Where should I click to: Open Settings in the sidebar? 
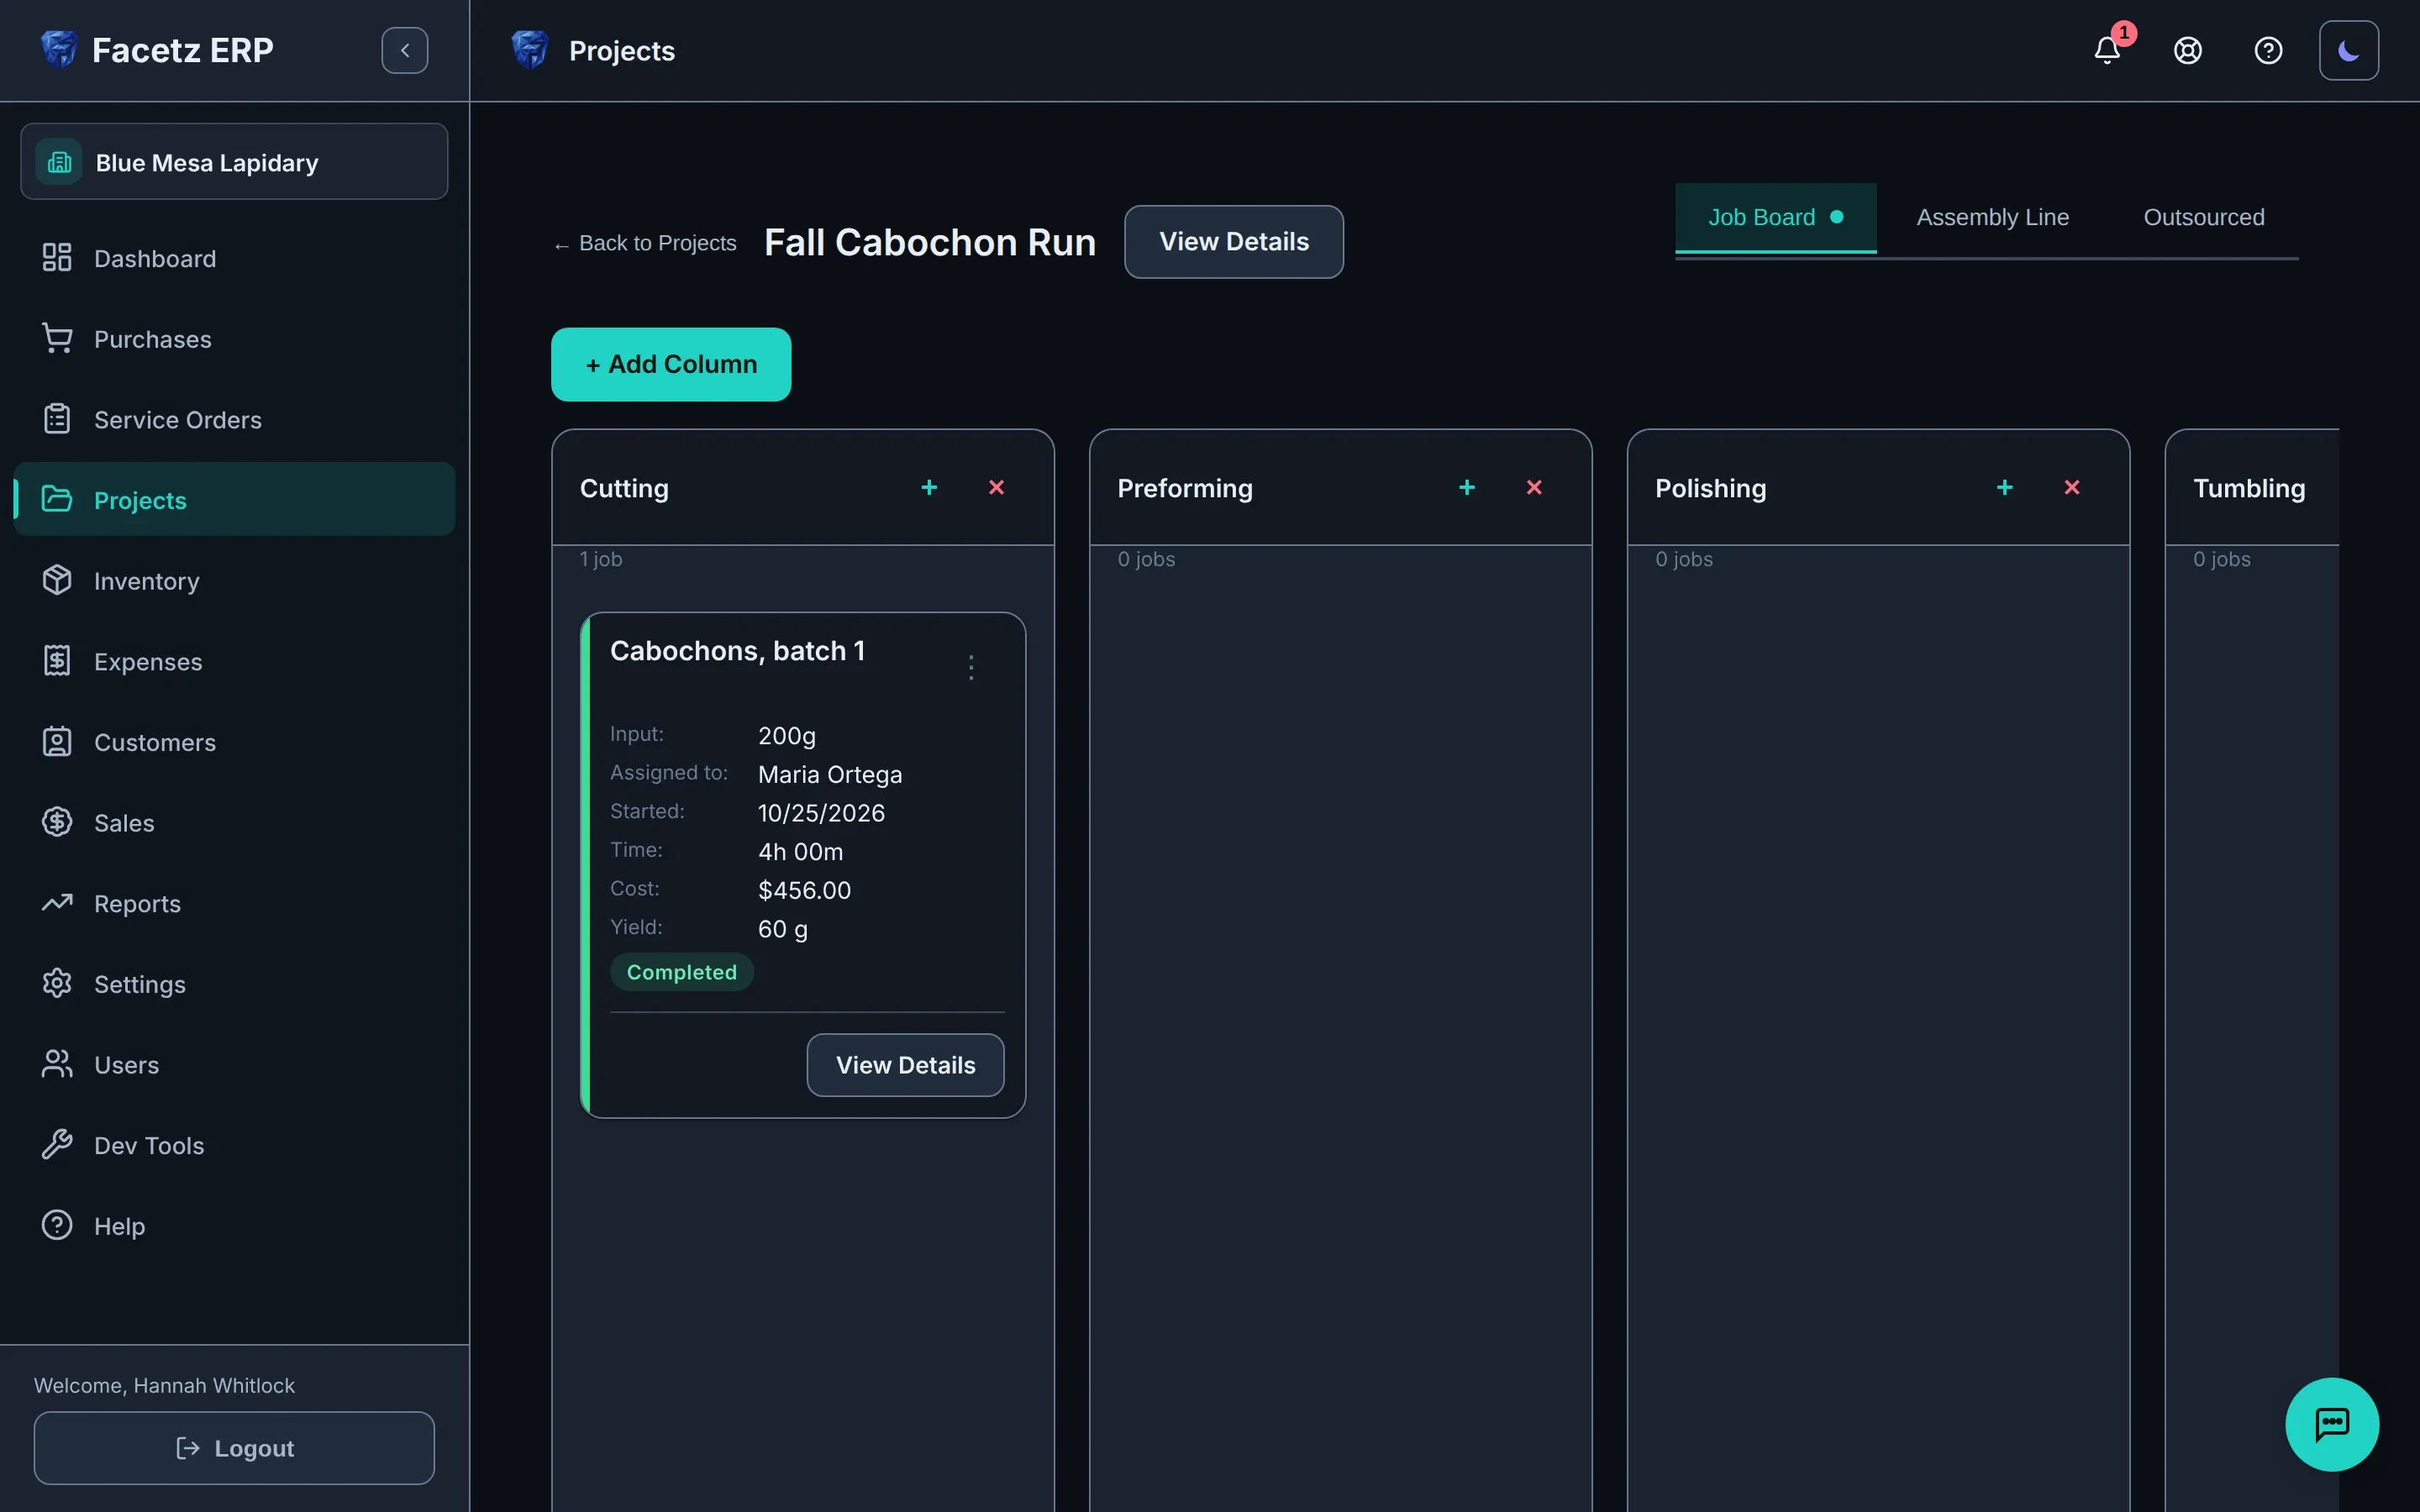coord(234,984)
